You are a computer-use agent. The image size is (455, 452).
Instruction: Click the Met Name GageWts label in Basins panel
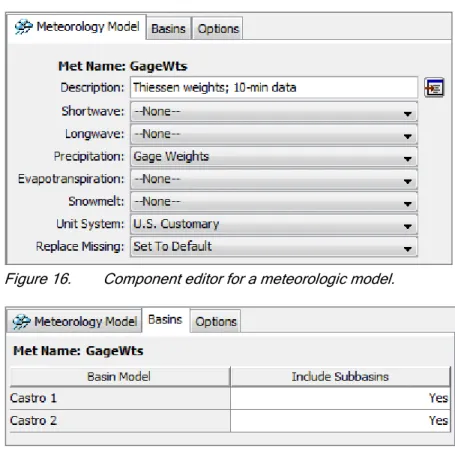(78, 351)
